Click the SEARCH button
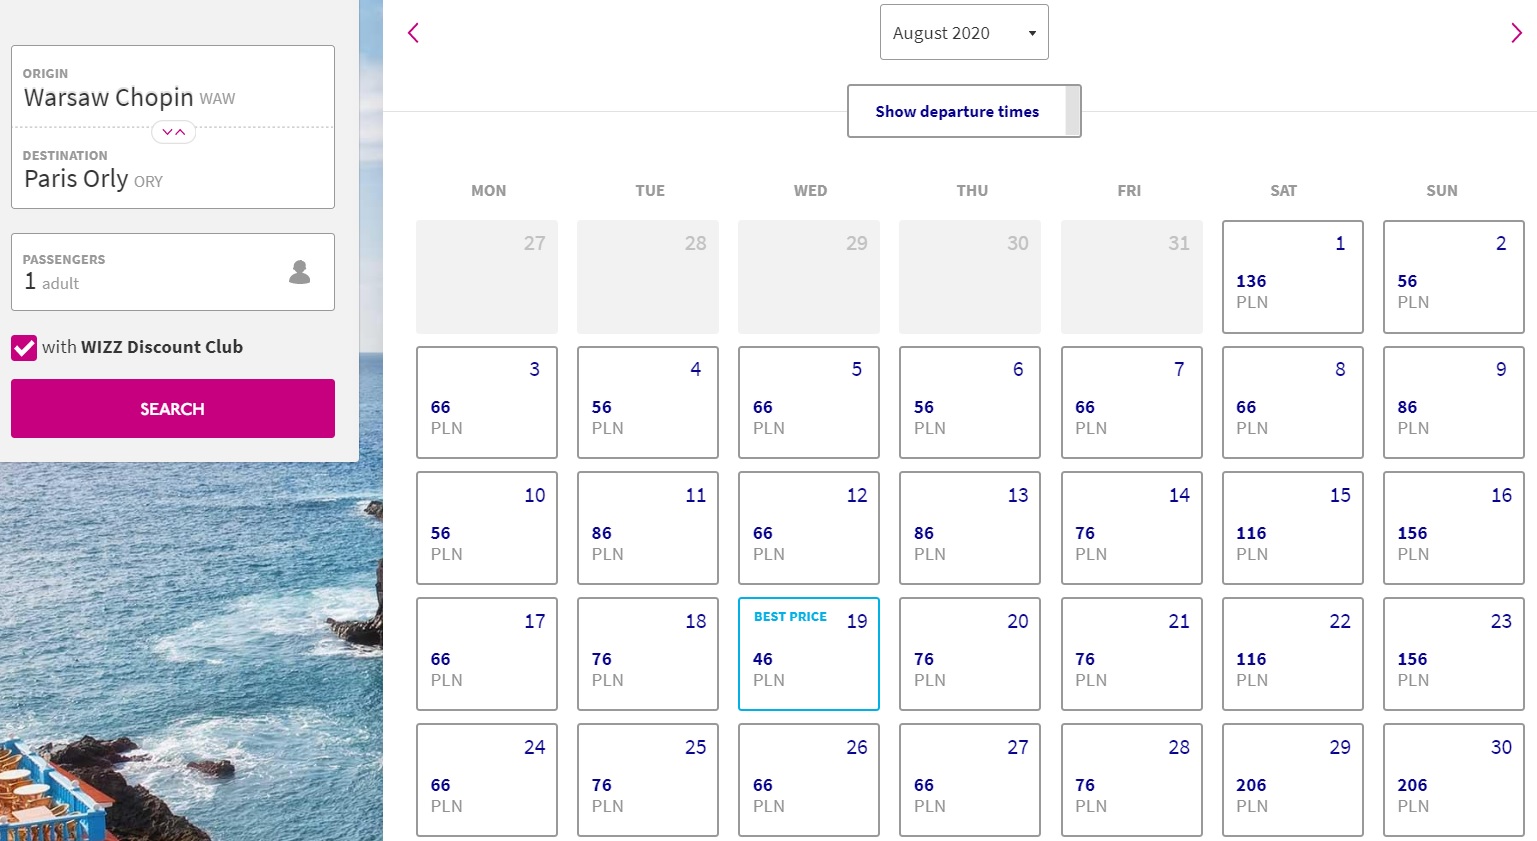The height and width of the screenshot is (841, 1537). pos(173,408)
